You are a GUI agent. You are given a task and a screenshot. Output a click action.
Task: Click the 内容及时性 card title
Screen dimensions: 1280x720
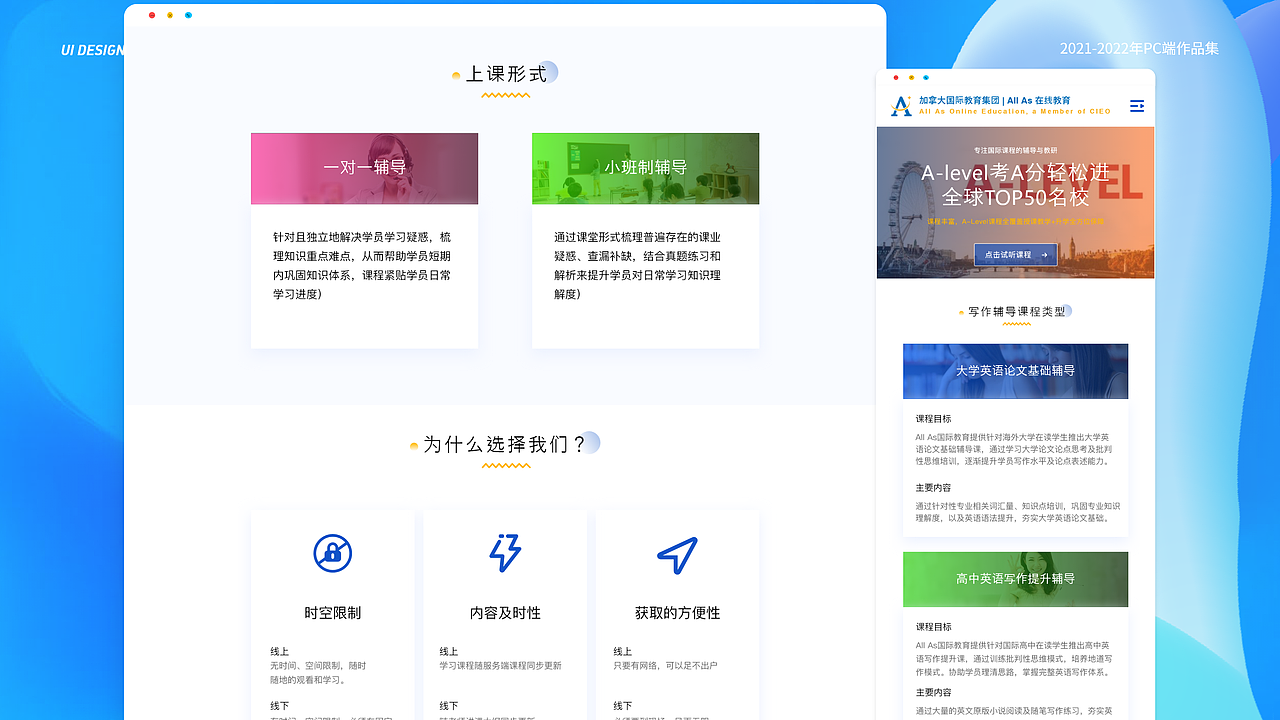(x=505, y=613)
